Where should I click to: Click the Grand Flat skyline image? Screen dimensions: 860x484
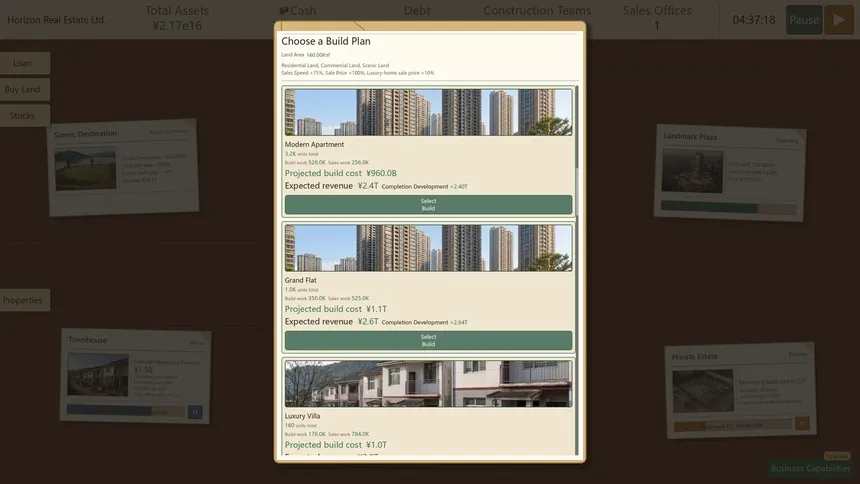pyautogui.click(x=428, y=248)
